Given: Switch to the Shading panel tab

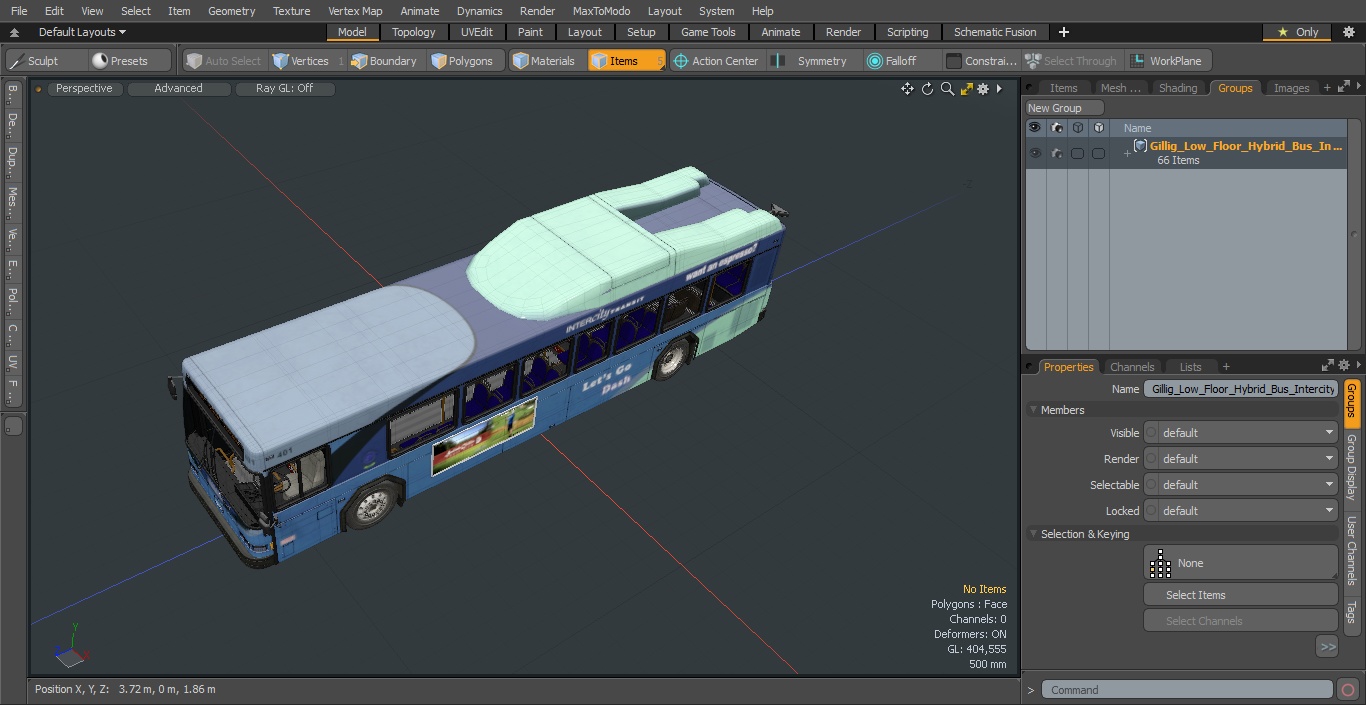Looking at the screenshot, I should click(x=1178, y=88).
